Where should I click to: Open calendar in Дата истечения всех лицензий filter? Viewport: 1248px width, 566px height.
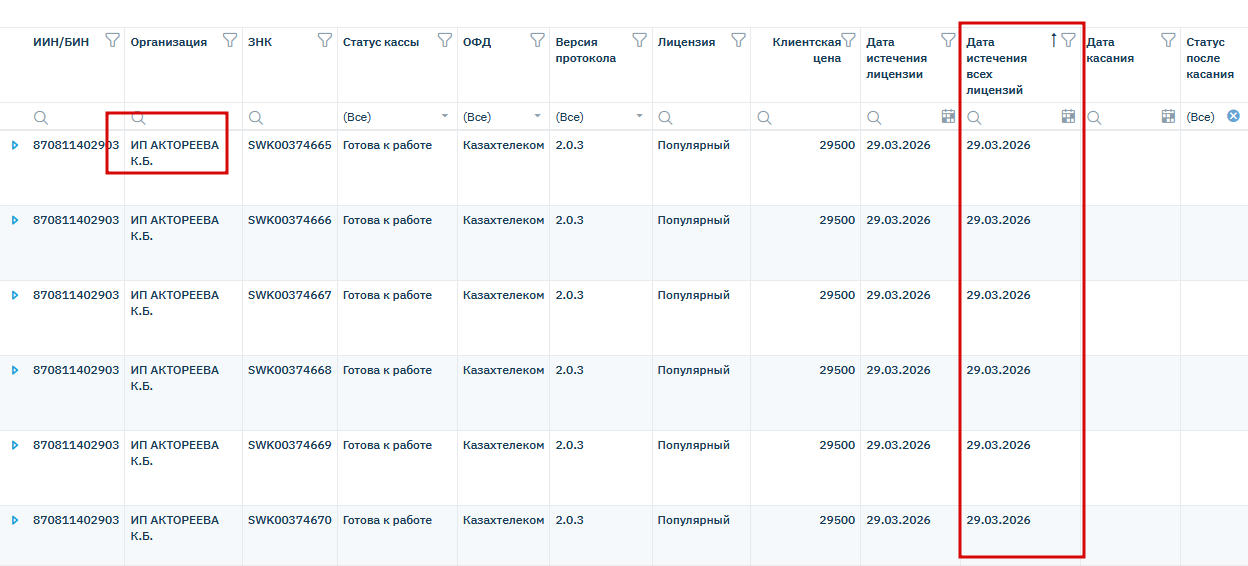pyautogui.click(x=1068, y=117)
